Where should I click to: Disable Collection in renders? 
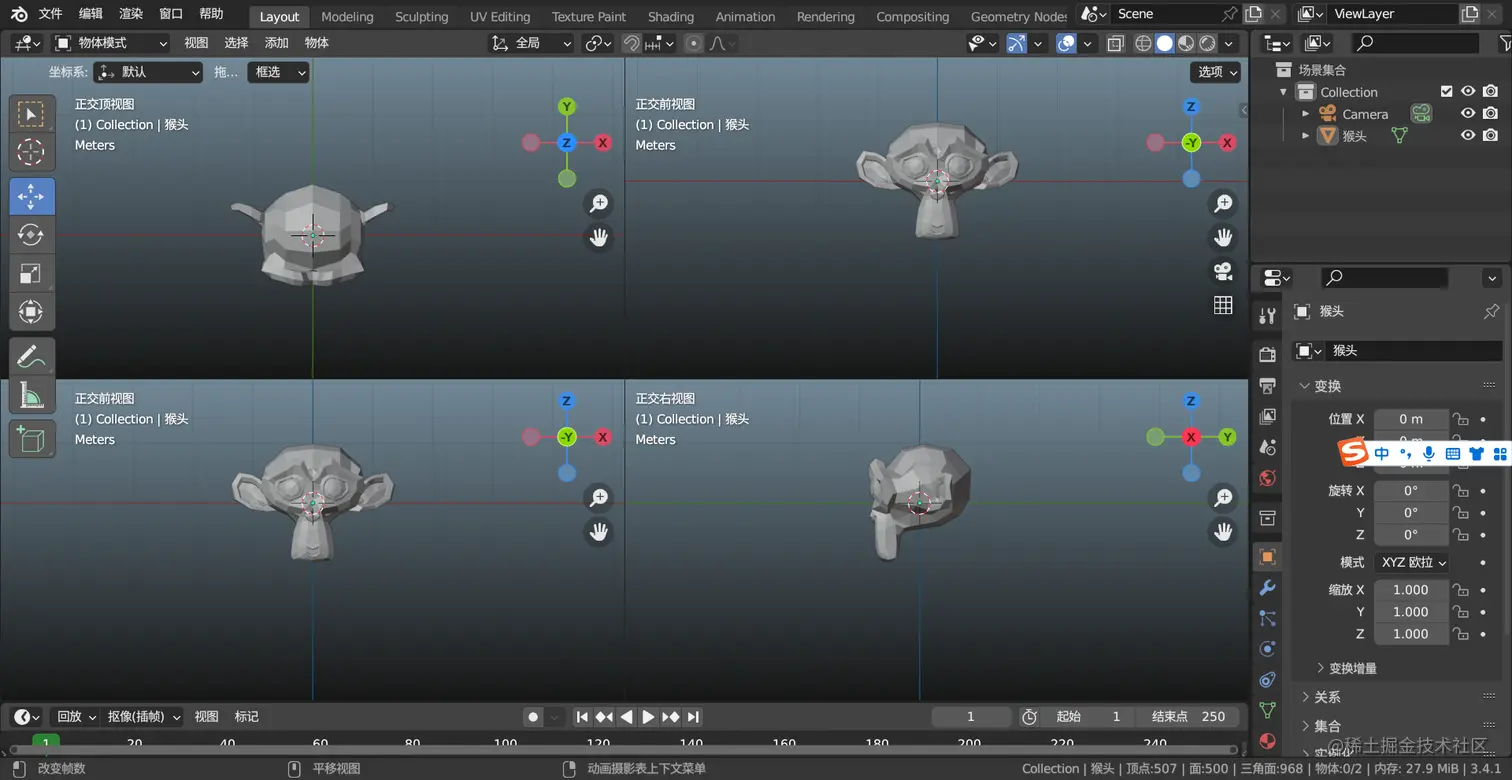tap(1490, 91)
